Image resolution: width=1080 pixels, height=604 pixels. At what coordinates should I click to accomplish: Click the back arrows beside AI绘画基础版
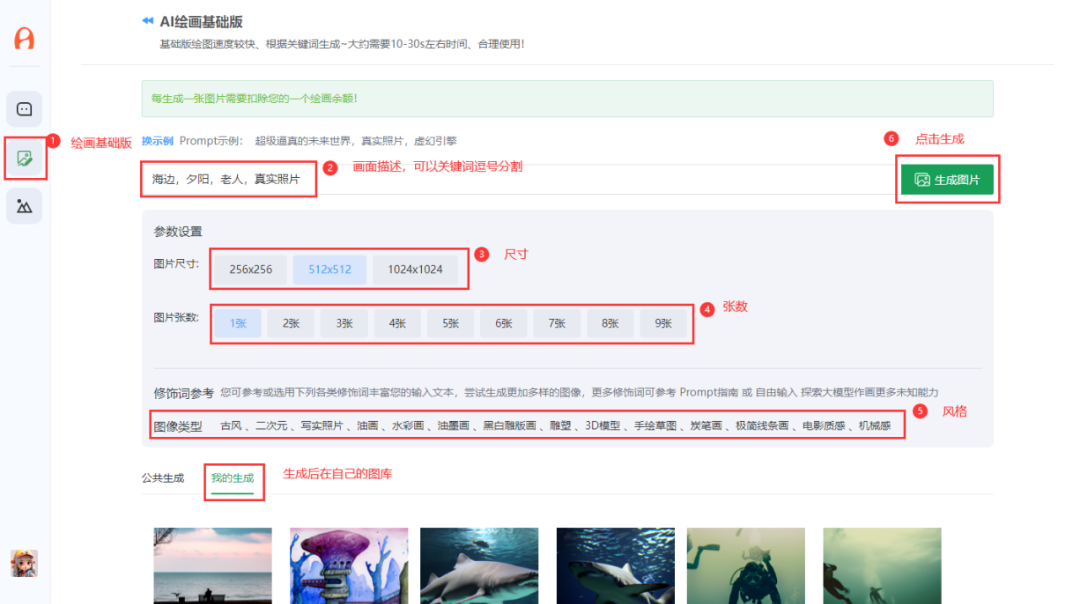click(x=148, y=21)
